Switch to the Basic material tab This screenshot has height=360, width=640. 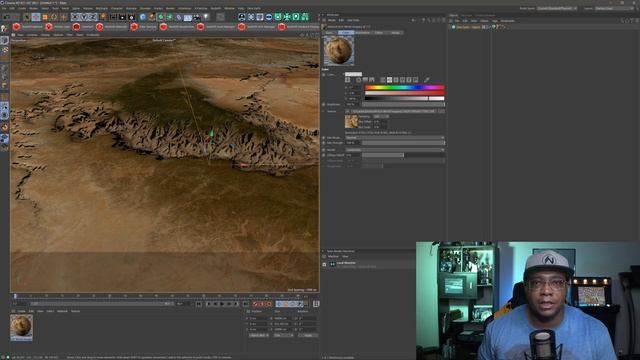click(330, 33)
